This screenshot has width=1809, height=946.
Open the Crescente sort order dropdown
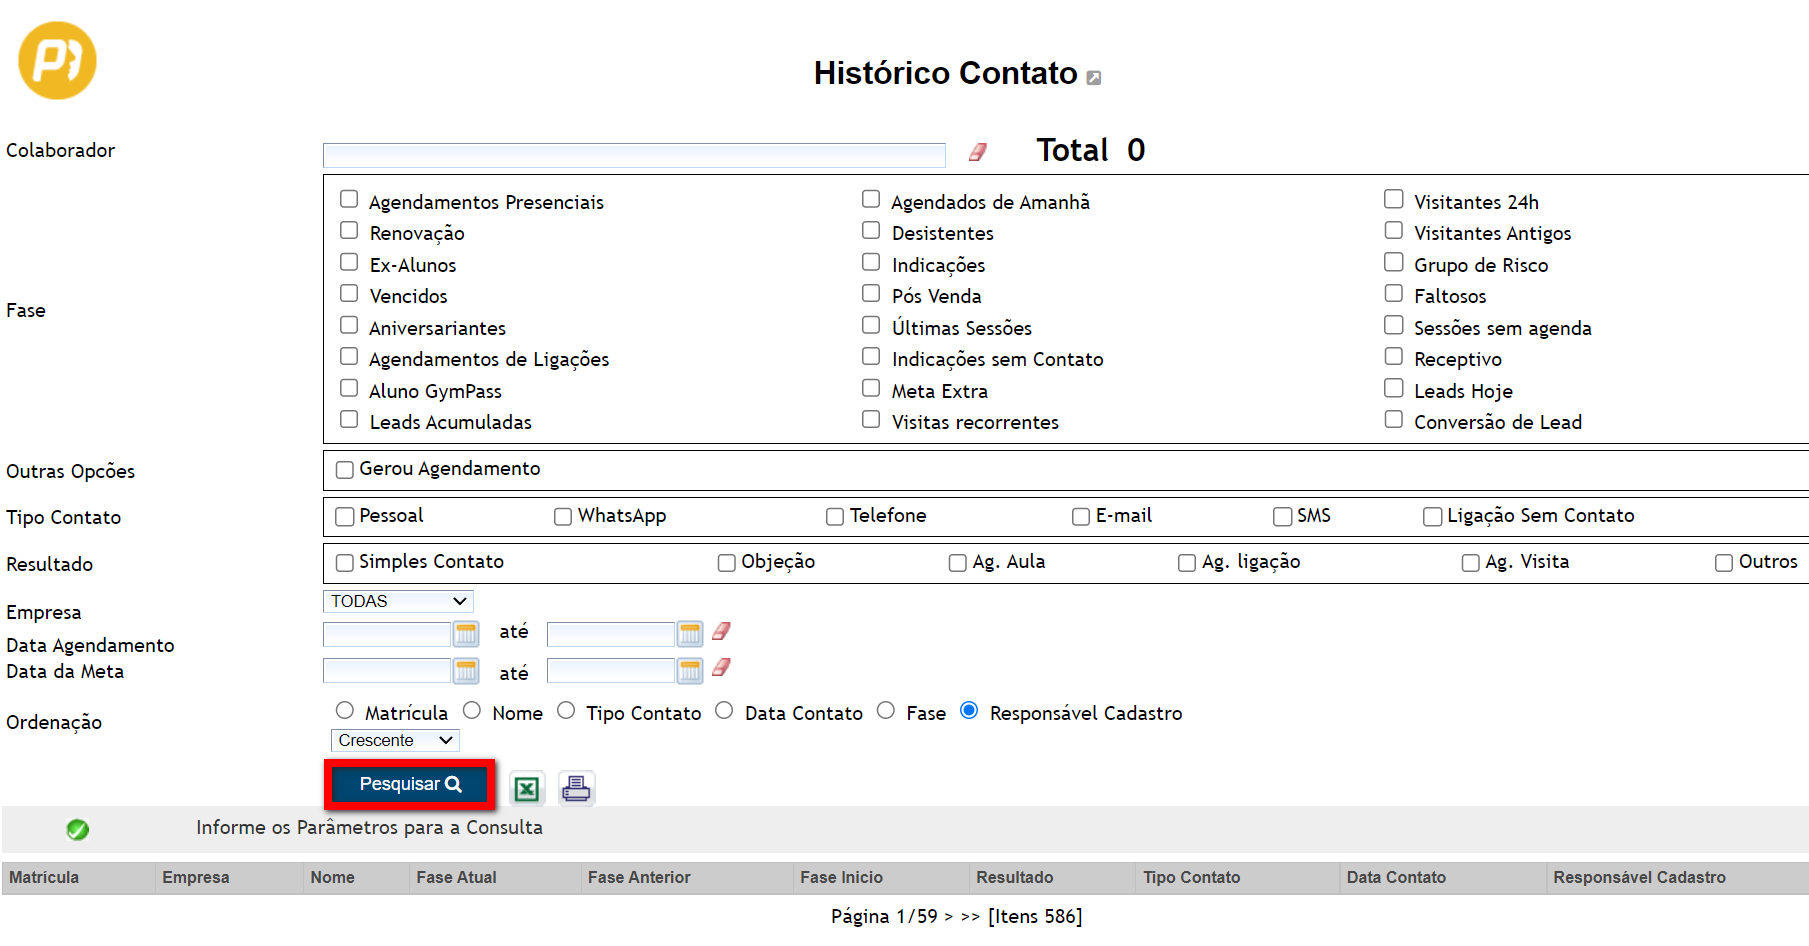(x=395, y=740)
